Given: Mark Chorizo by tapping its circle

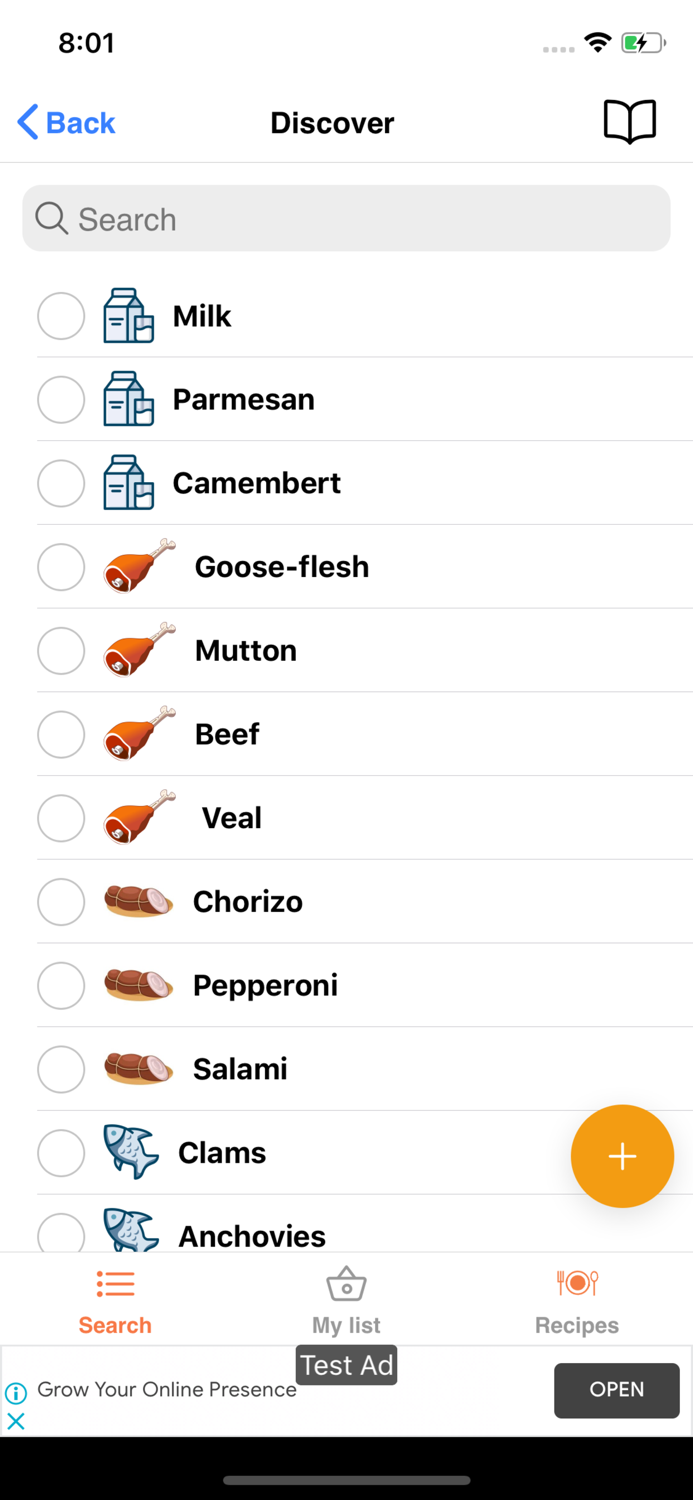Looking at the screenshot, I should tap(61, 902).
